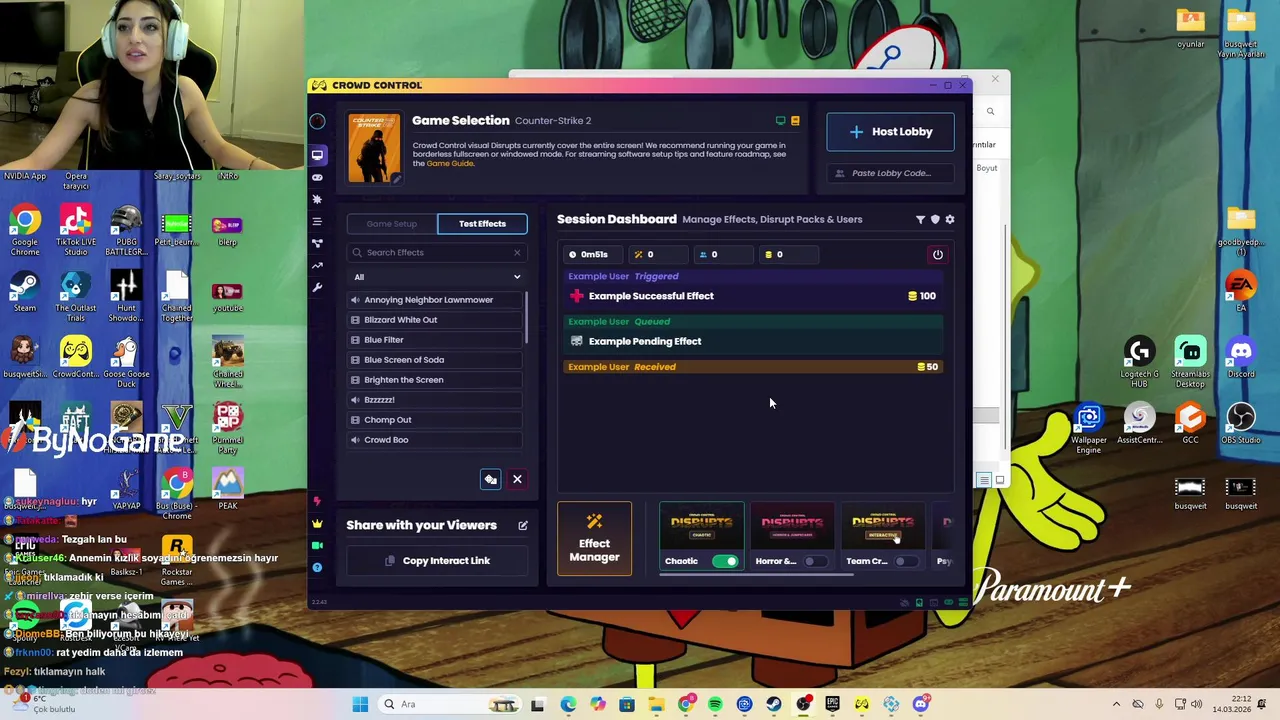Viewport: 1280px width, 720px height.
Task: Select the Annoying Neighbor Lawnmower effect
Action: coord(435,300)
